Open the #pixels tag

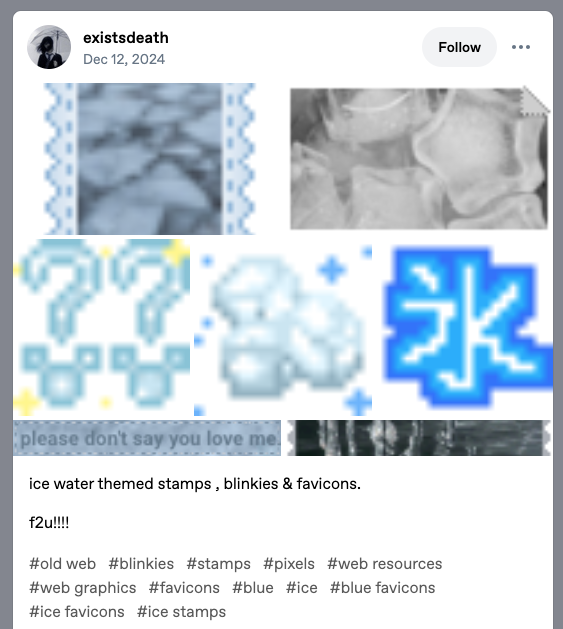coord(289,564)
